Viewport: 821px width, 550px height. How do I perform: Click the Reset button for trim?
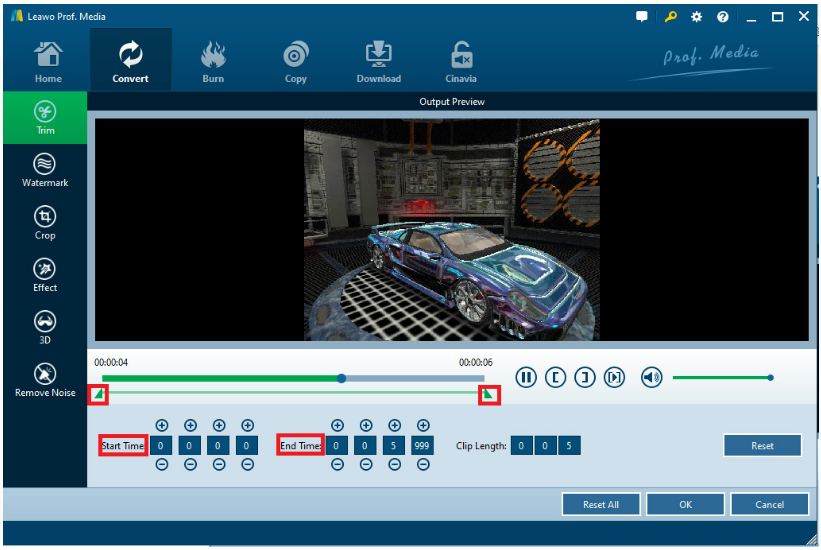pos(762,446)
